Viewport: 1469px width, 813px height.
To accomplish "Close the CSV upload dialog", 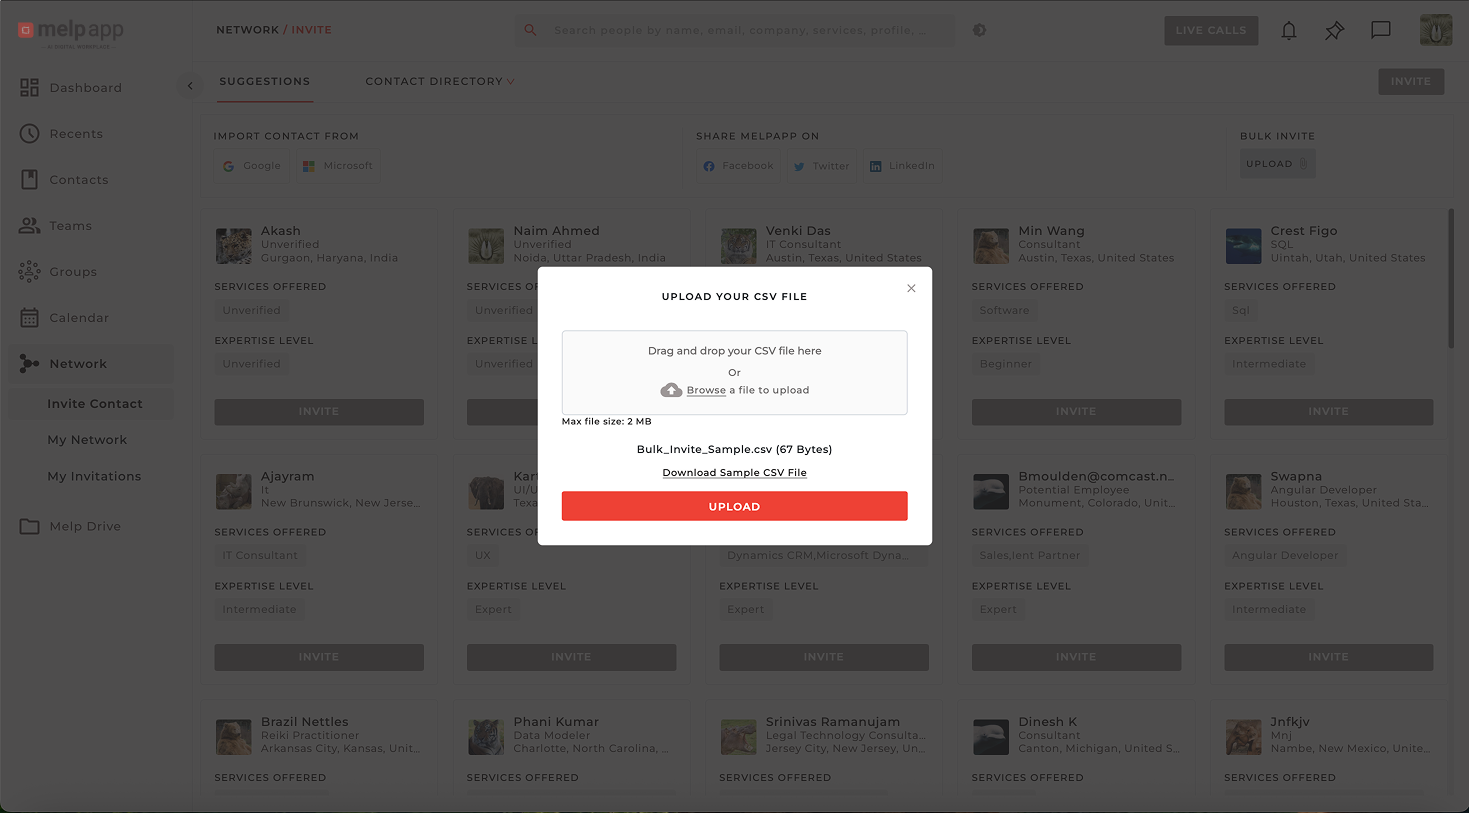I will tap(911, 288).
